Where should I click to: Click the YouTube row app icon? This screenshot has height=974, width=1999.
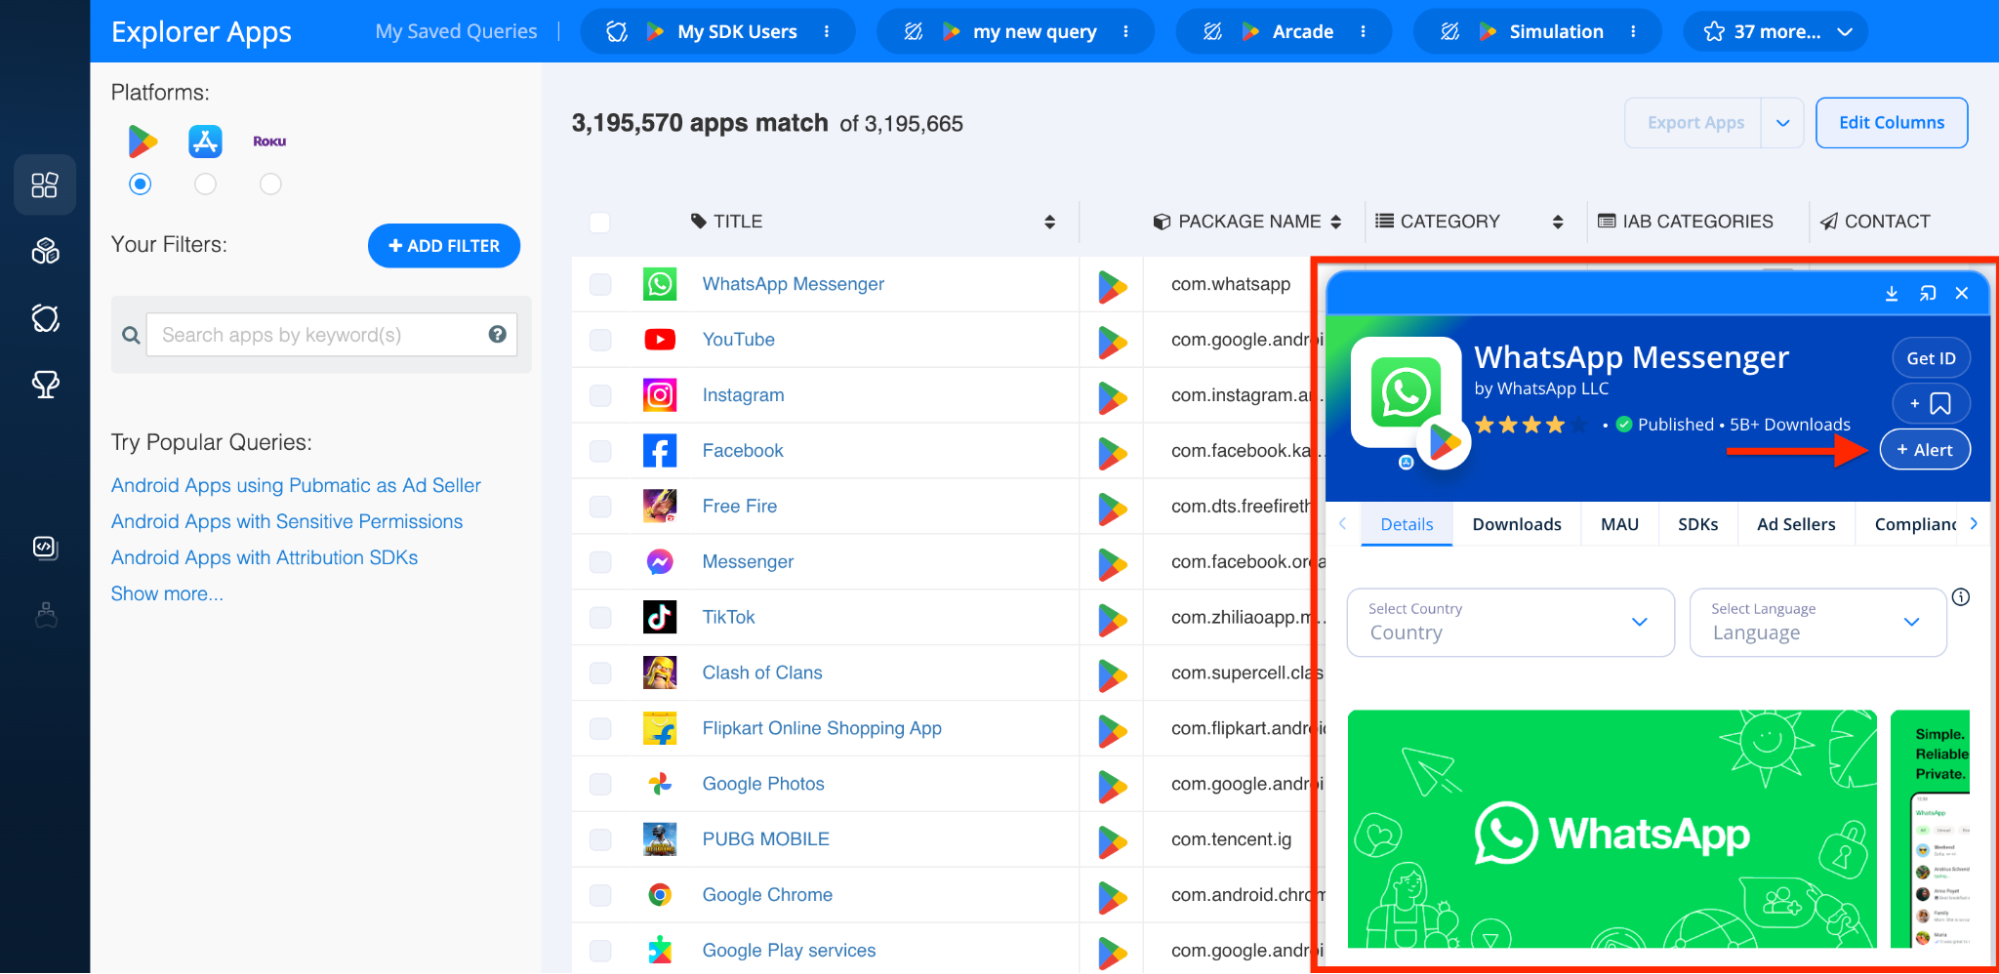[660, 340]
